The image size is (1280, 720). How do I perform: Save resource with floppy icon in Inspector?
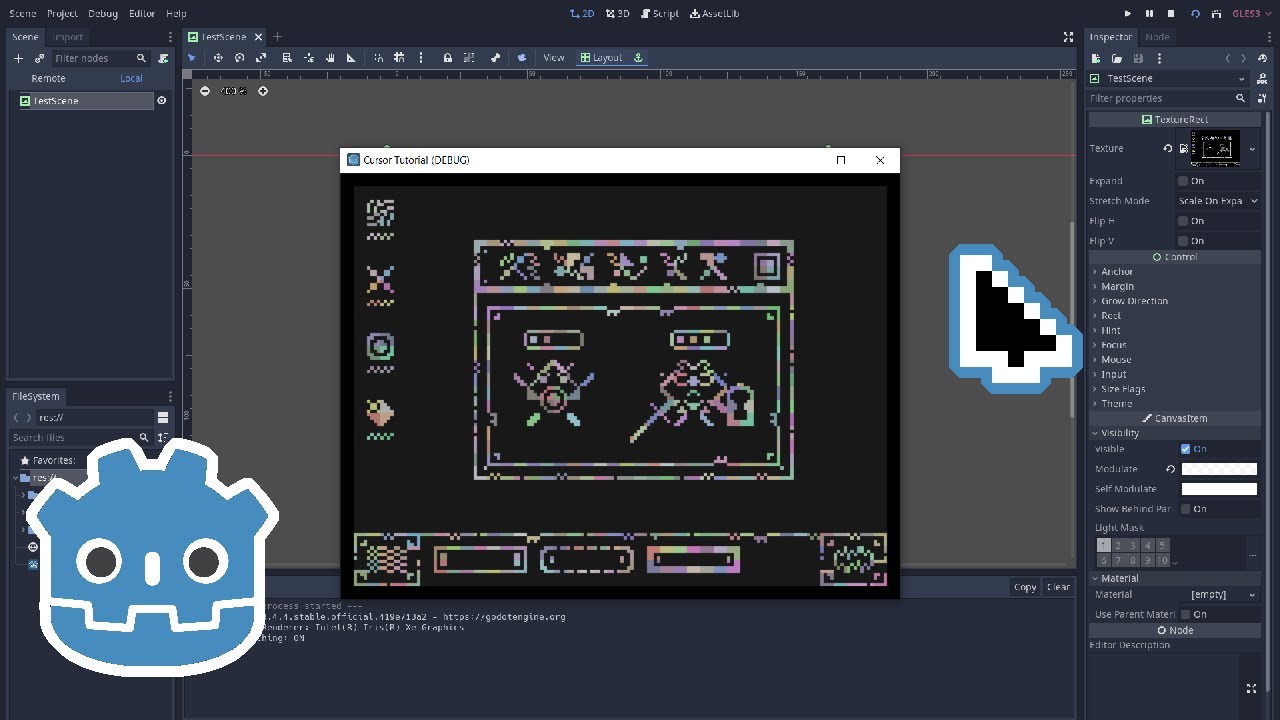[x=1138, y=59]
